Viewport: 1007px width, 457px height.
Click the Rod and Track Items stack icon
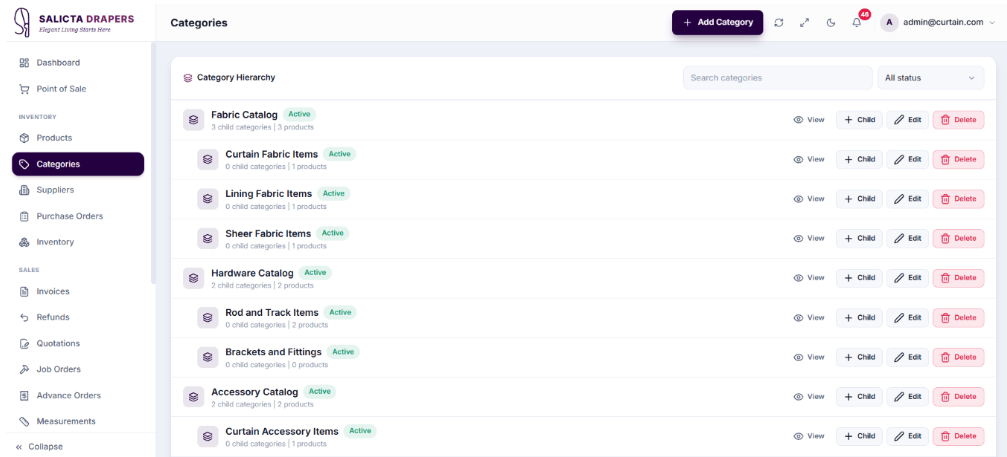click(207, 318)
